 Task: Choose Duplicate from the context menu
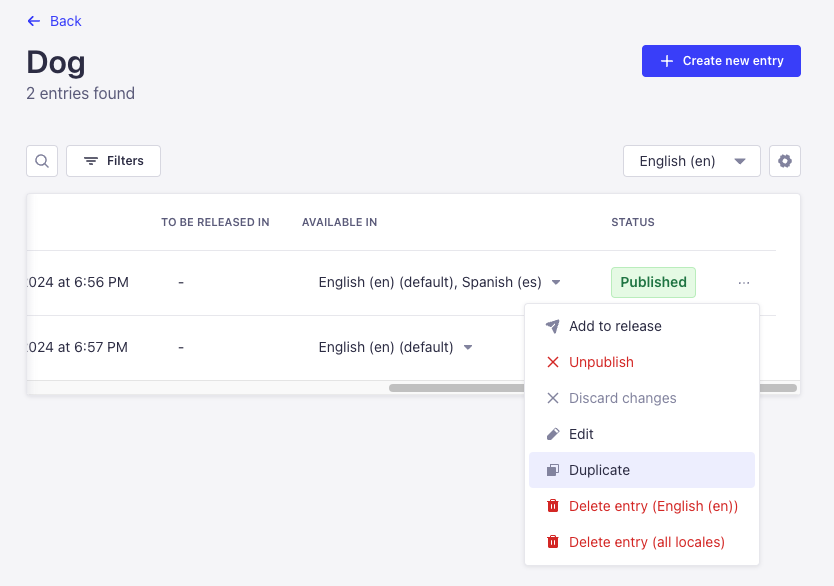599,469
